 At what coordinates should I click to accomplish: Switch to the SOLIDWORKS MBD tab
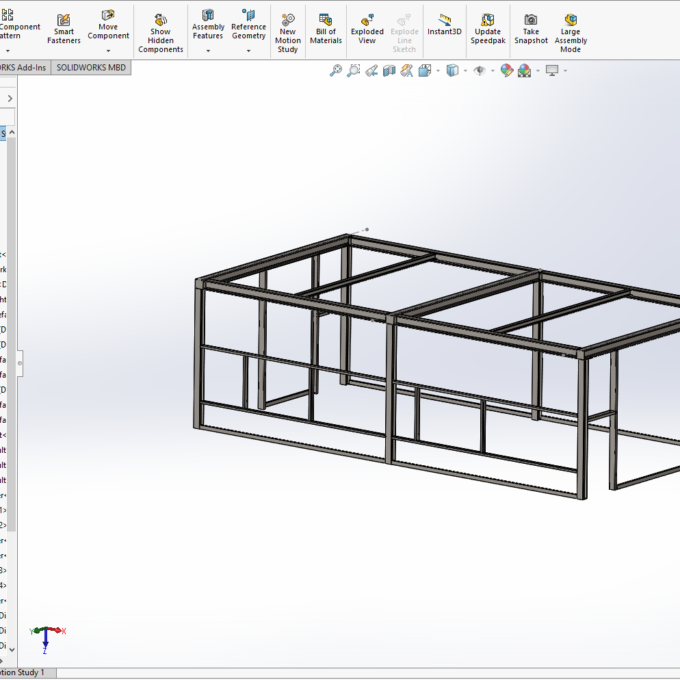pyautogui.click(x=91, y=67)
